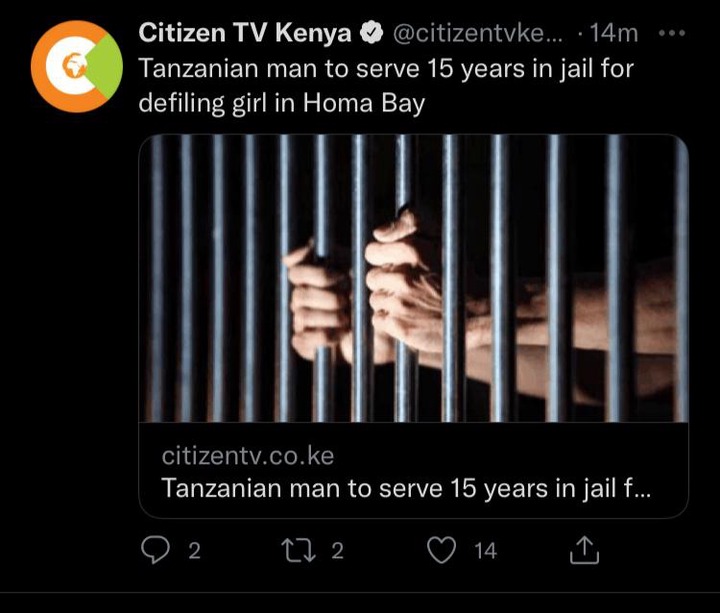This screenshot has height=613, width=720.
Task: Click the blue verified badge
Action: [x=371, y=34]
